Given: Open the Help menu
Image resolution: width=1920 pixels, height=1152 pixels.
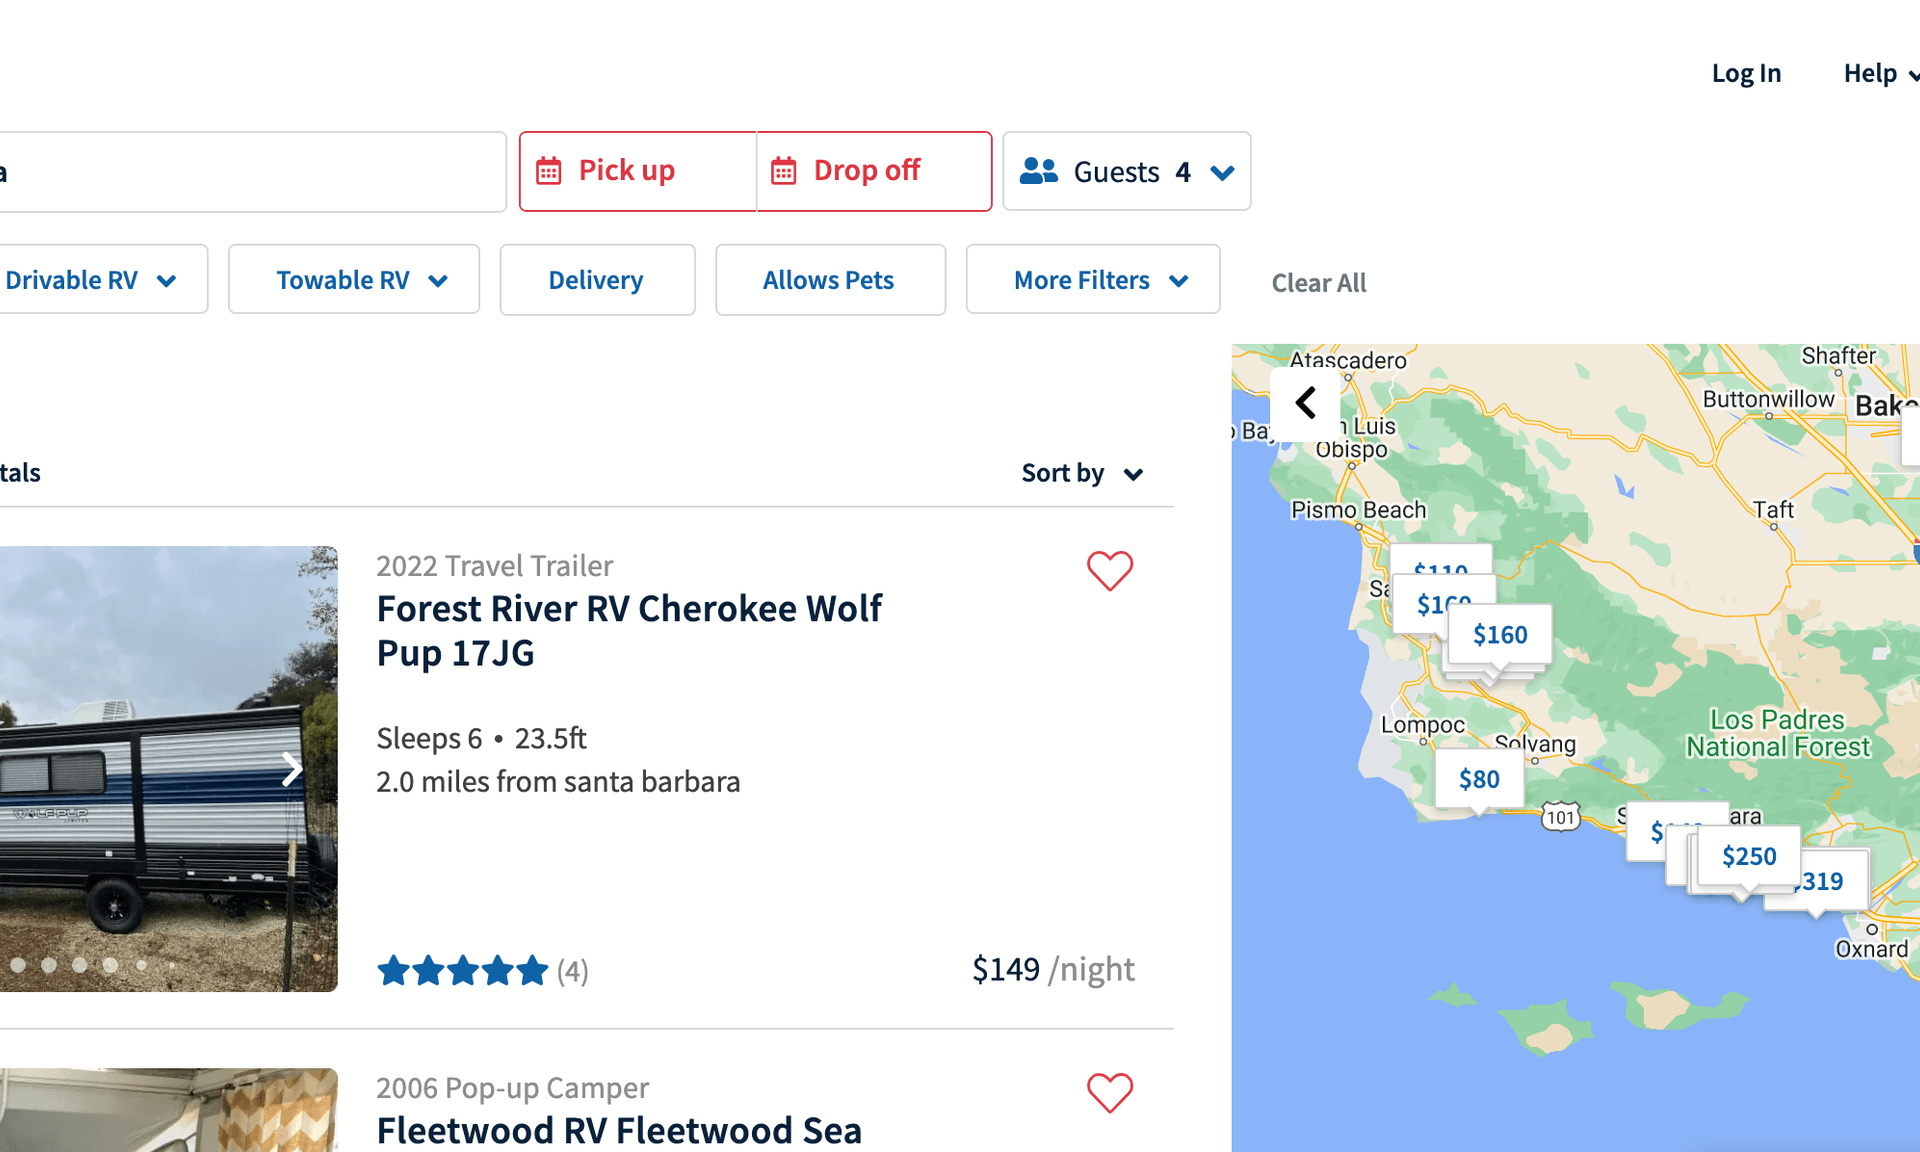Looking at the screenshot, I should pos(1878,73).
